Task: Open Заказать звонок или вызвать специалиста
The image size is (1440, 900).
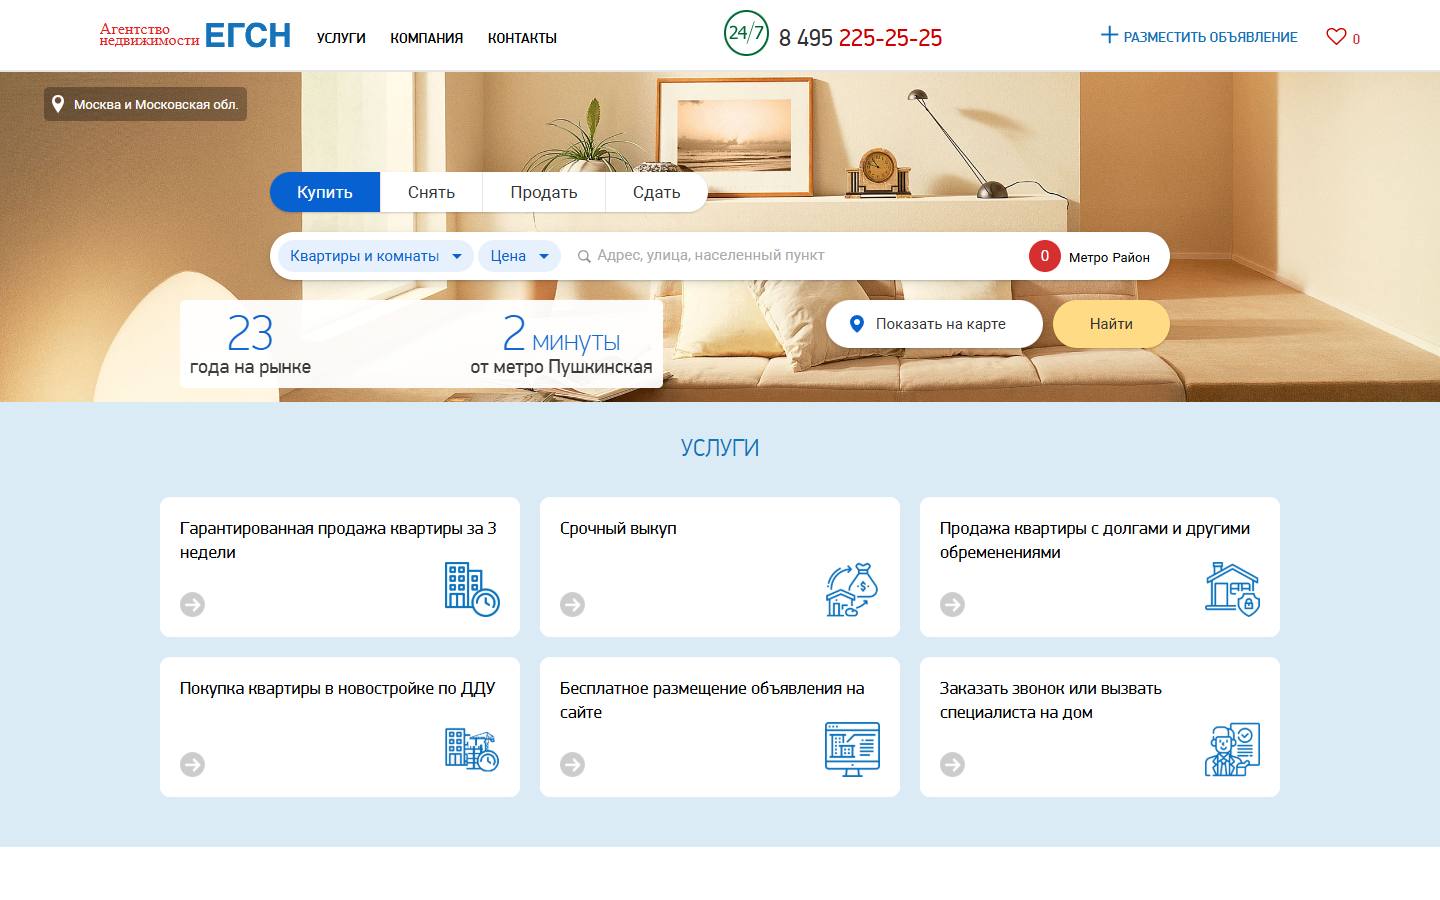Action: 1051,700
